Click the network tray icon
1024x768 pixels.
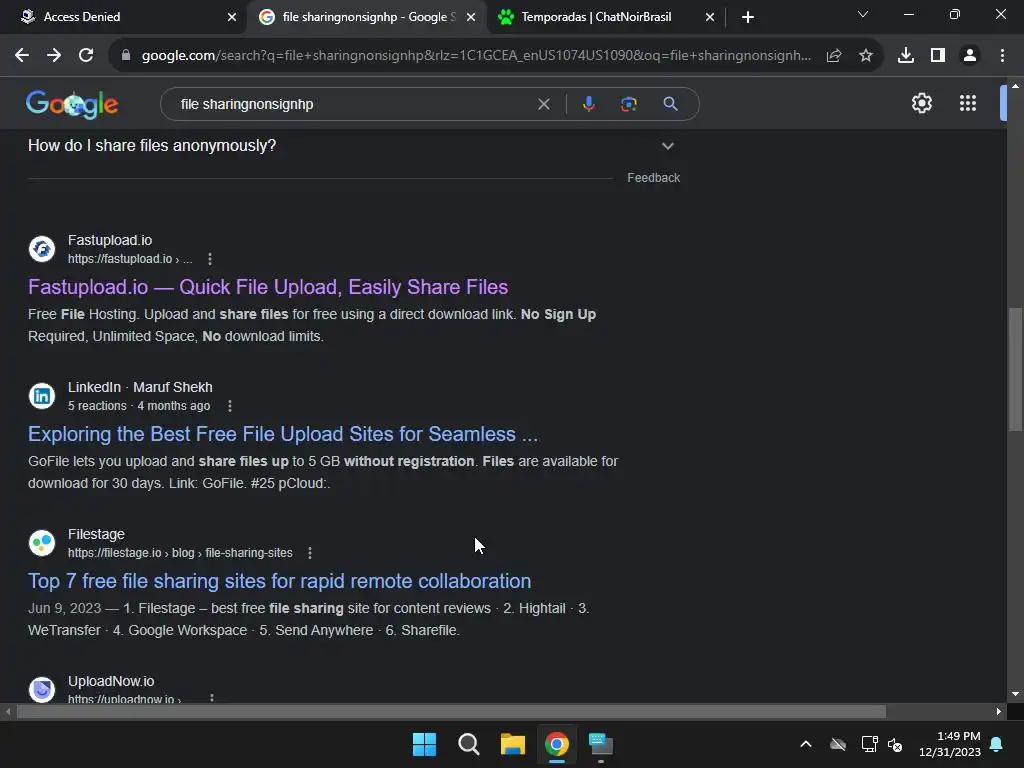click(x=869, y=744)
